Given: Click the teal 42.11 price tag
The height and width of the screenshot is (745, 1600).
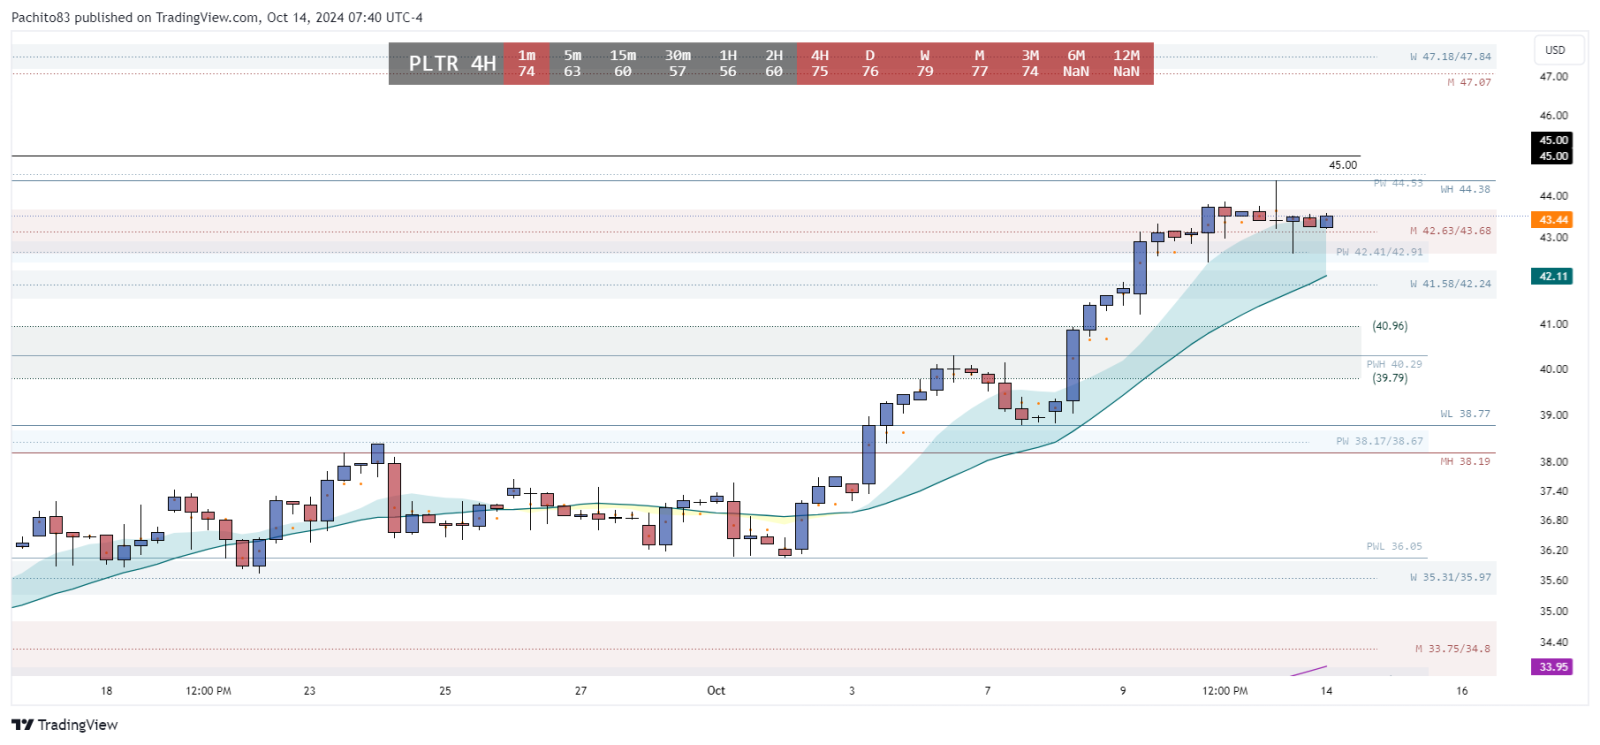Looking at the screenshot, I should [x=1553, y=276].
